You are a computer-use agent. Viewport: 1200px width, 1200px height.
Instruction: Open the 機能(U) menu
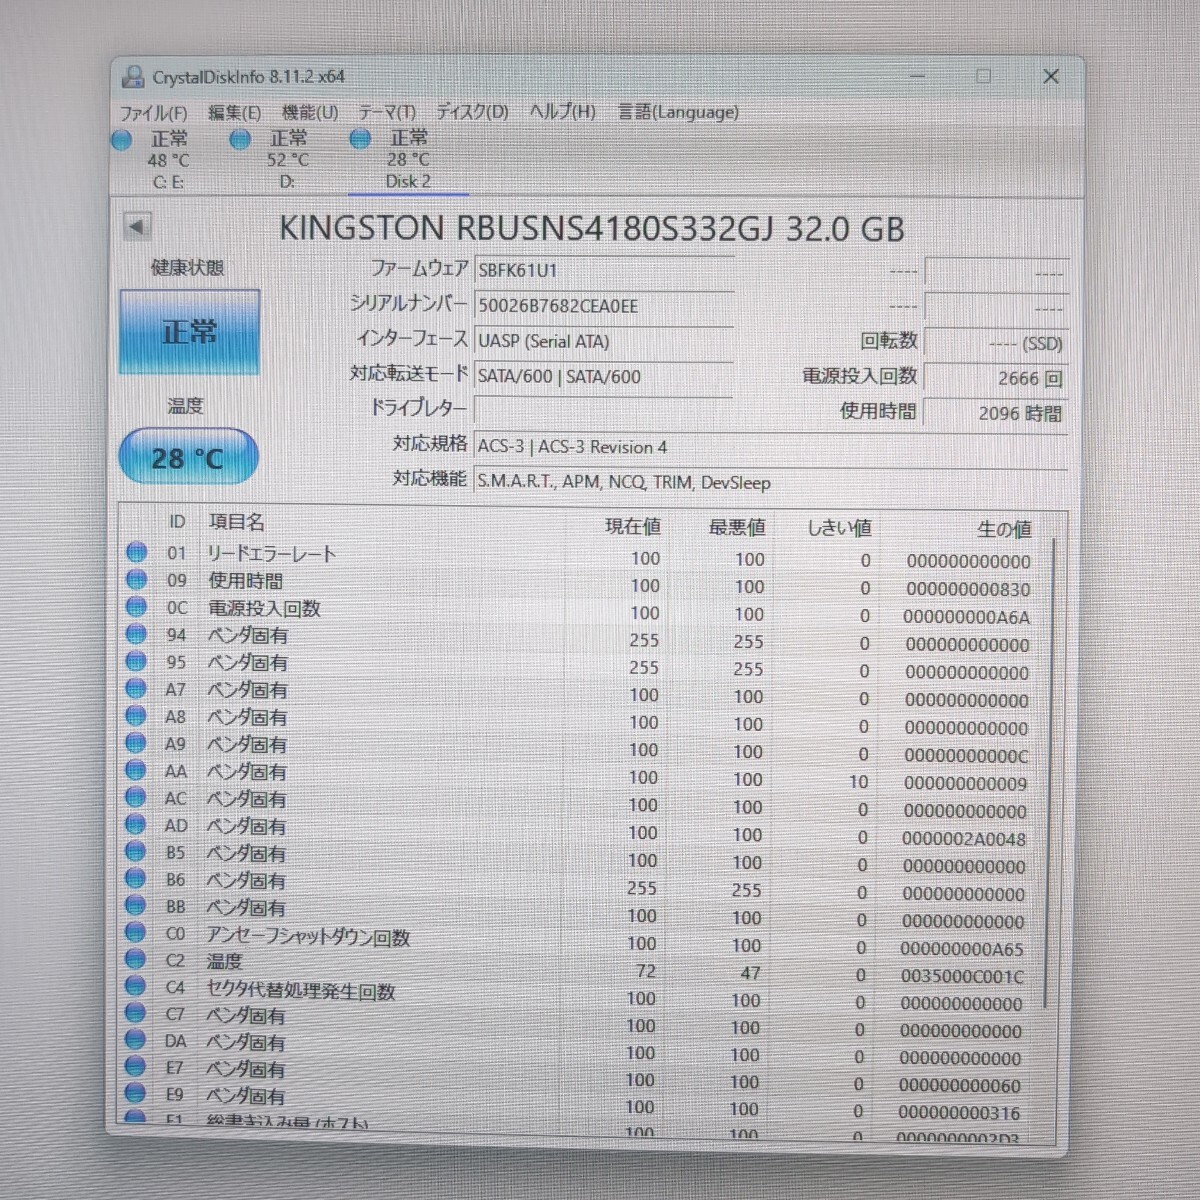coord(309,113)
